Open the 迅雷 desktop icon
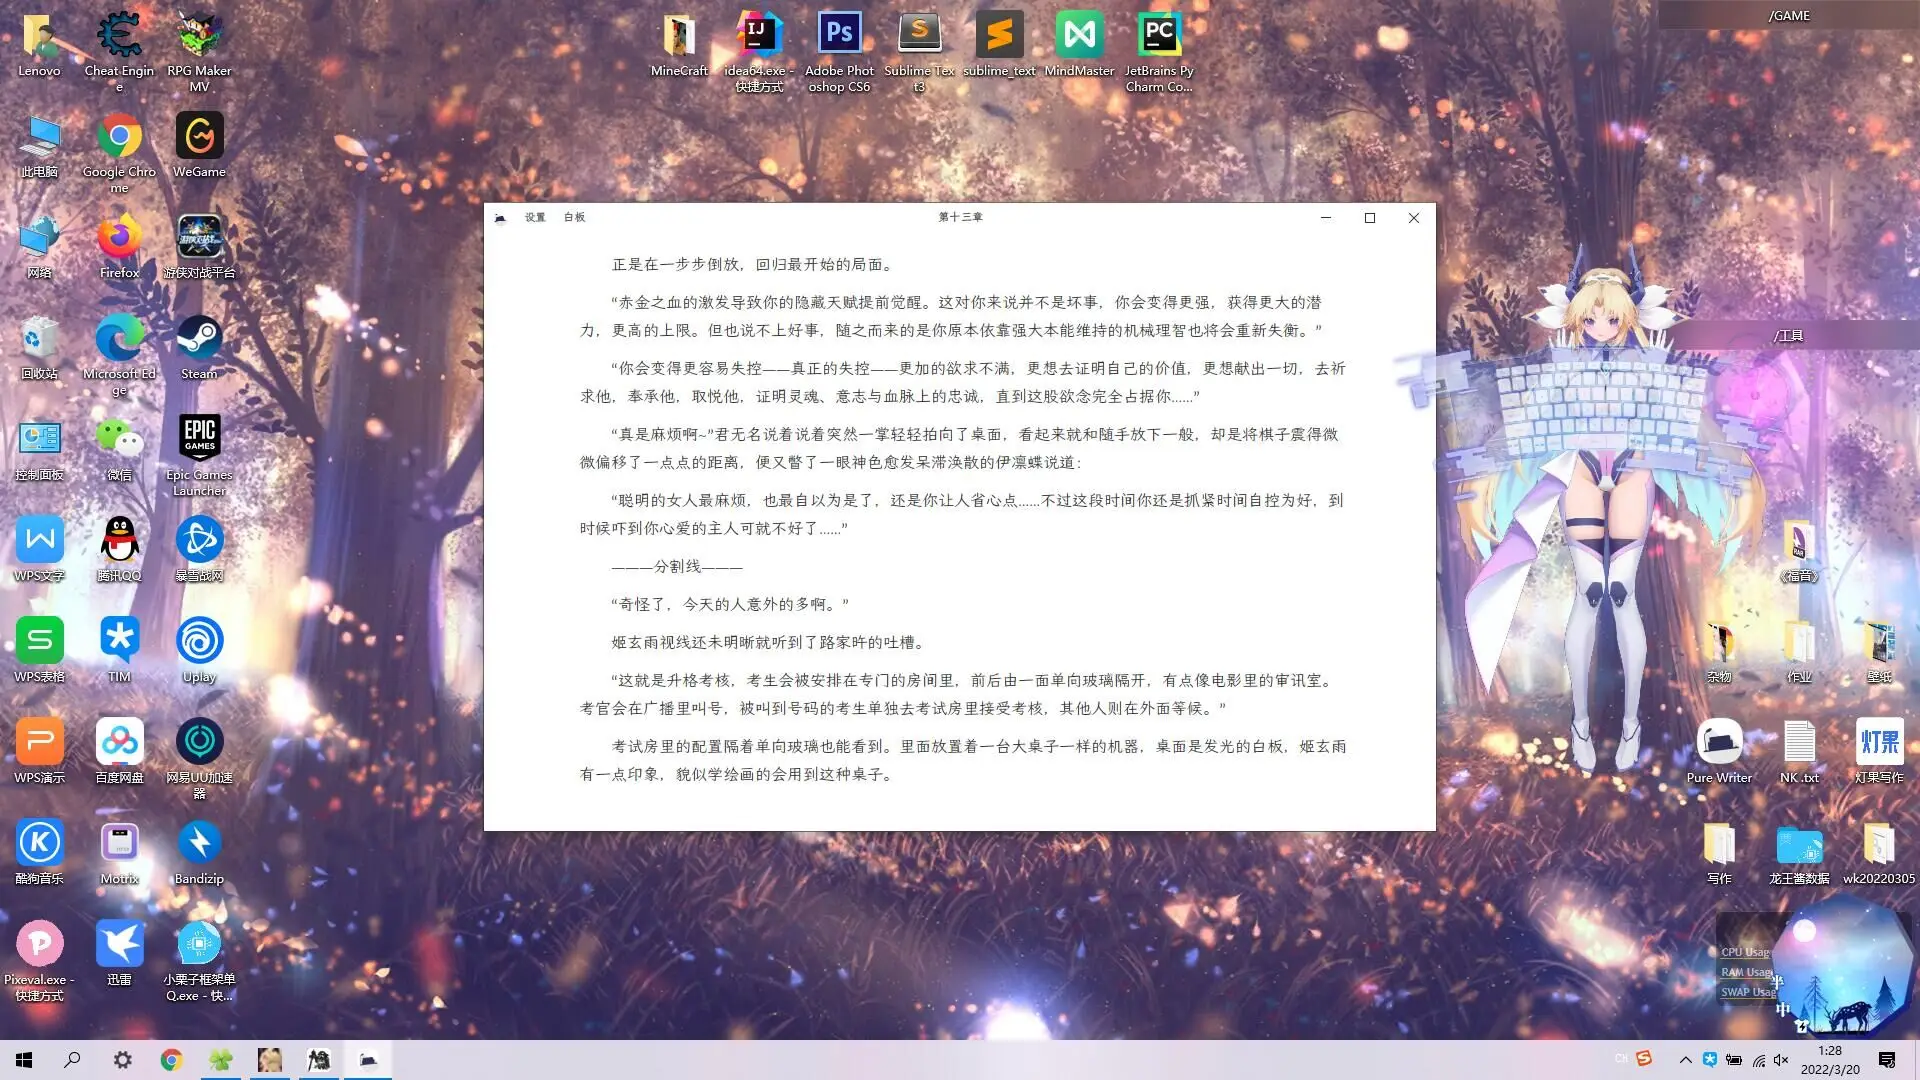The height and width of the screenshot is (1080, 1920). [x=119, y=953]
